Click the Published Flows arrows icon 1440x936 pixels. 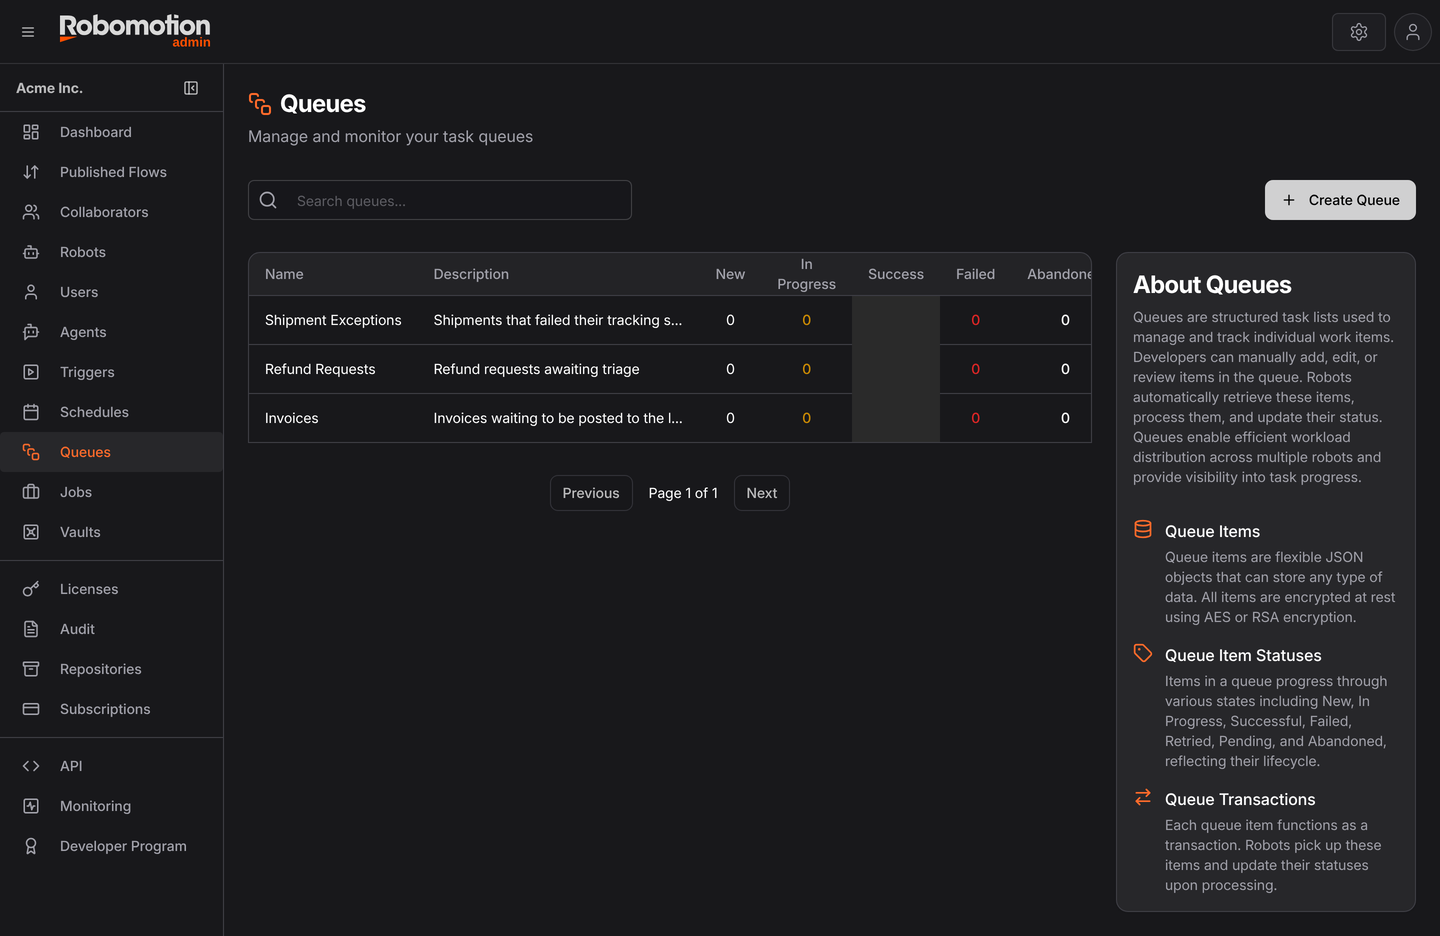point(31,172)
